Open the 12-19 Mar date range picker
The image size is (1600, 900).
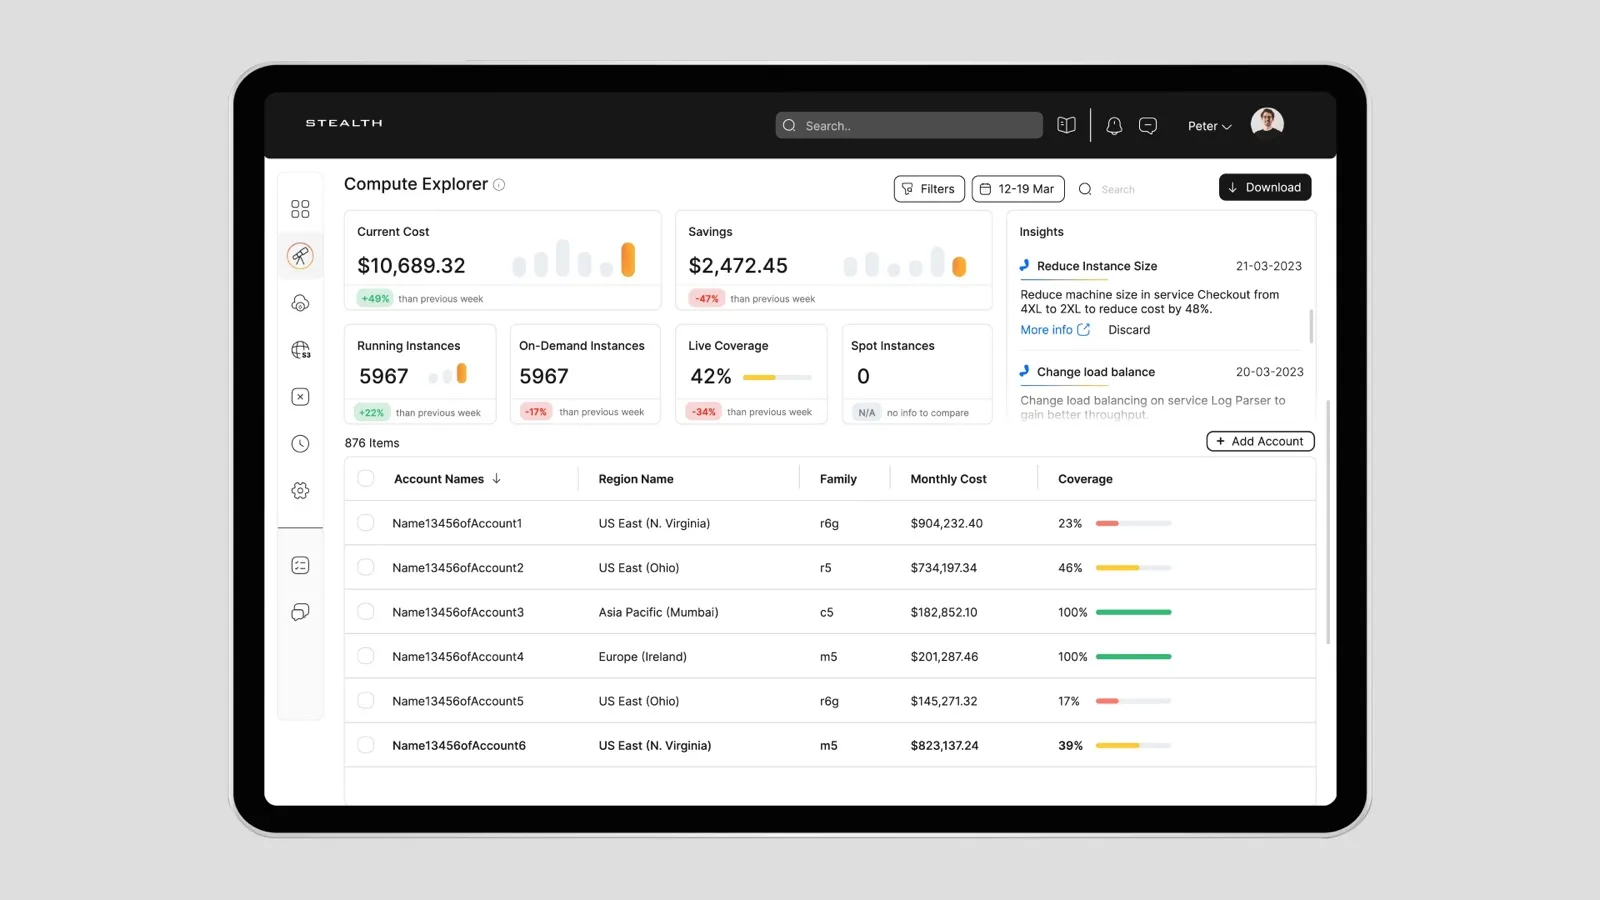click(x=1018, y=189)
